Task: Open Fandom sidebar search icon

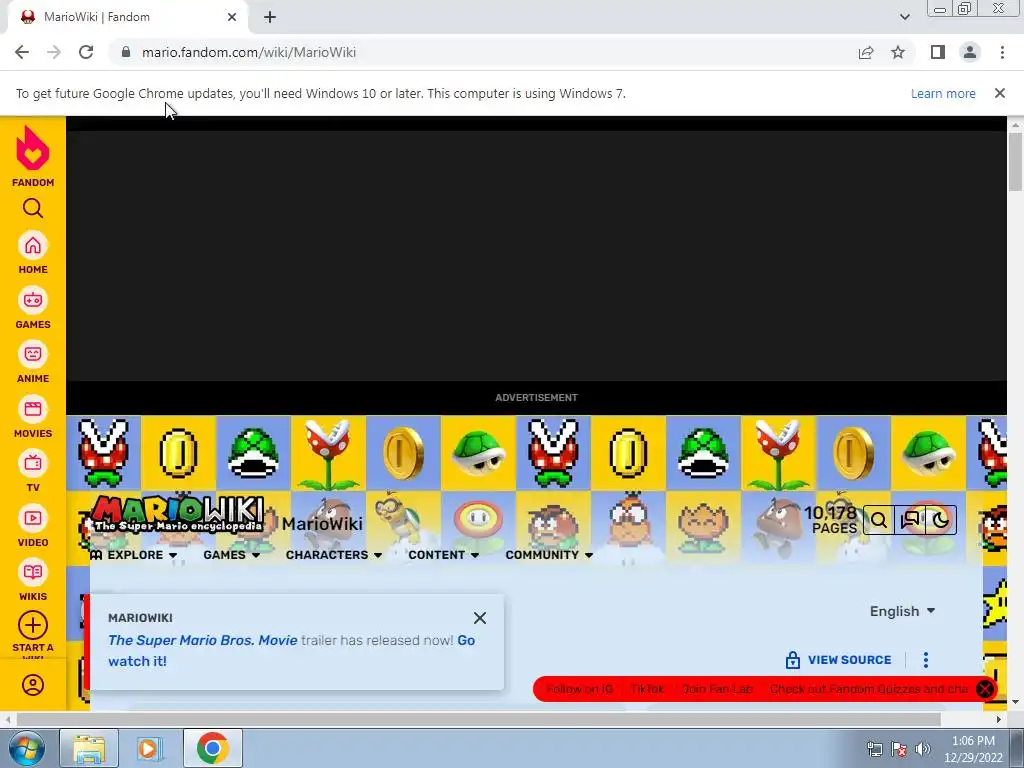Action: [x=33, y=208]
